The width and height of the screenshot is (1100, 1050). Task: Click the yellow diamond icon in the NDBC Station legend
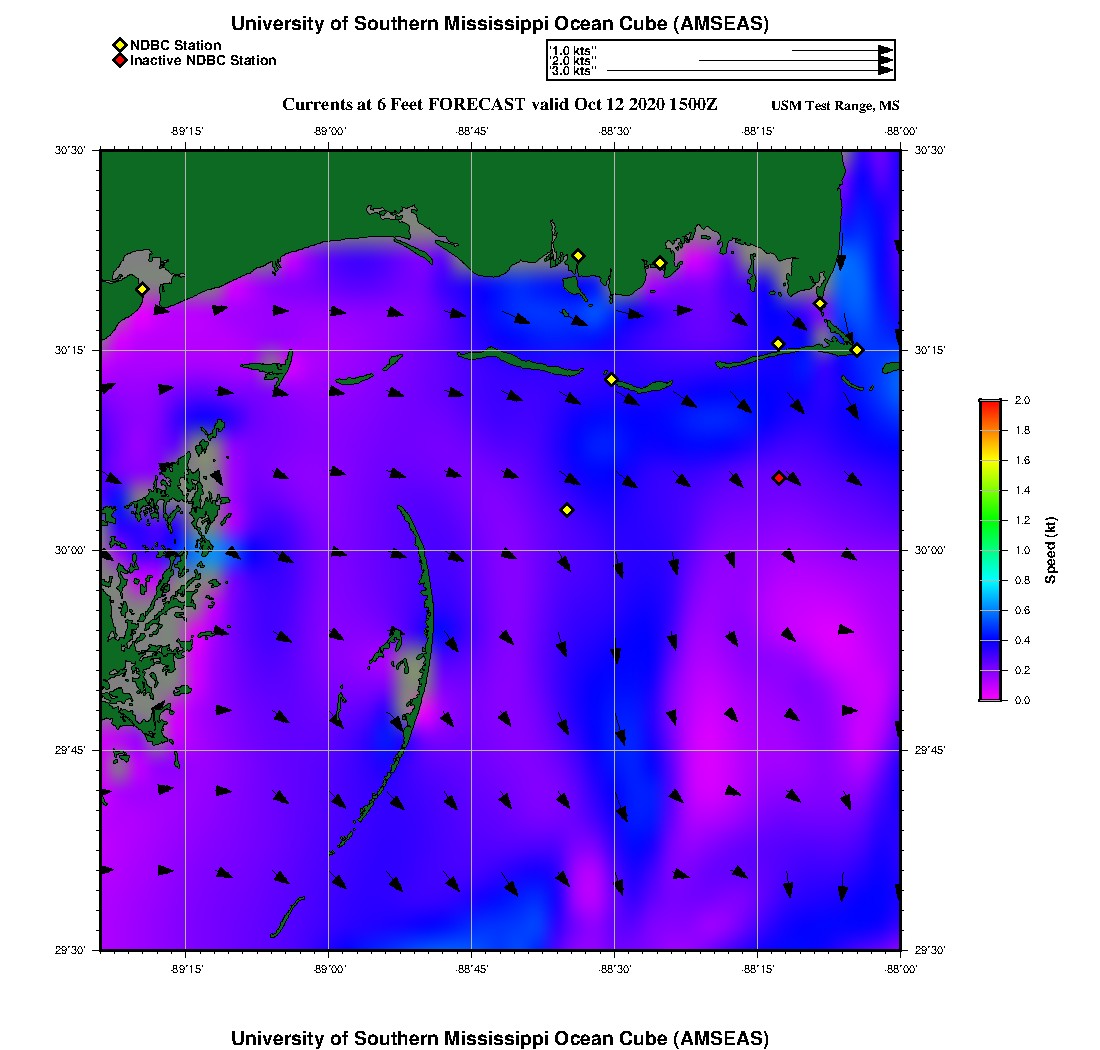coord(119,45)
